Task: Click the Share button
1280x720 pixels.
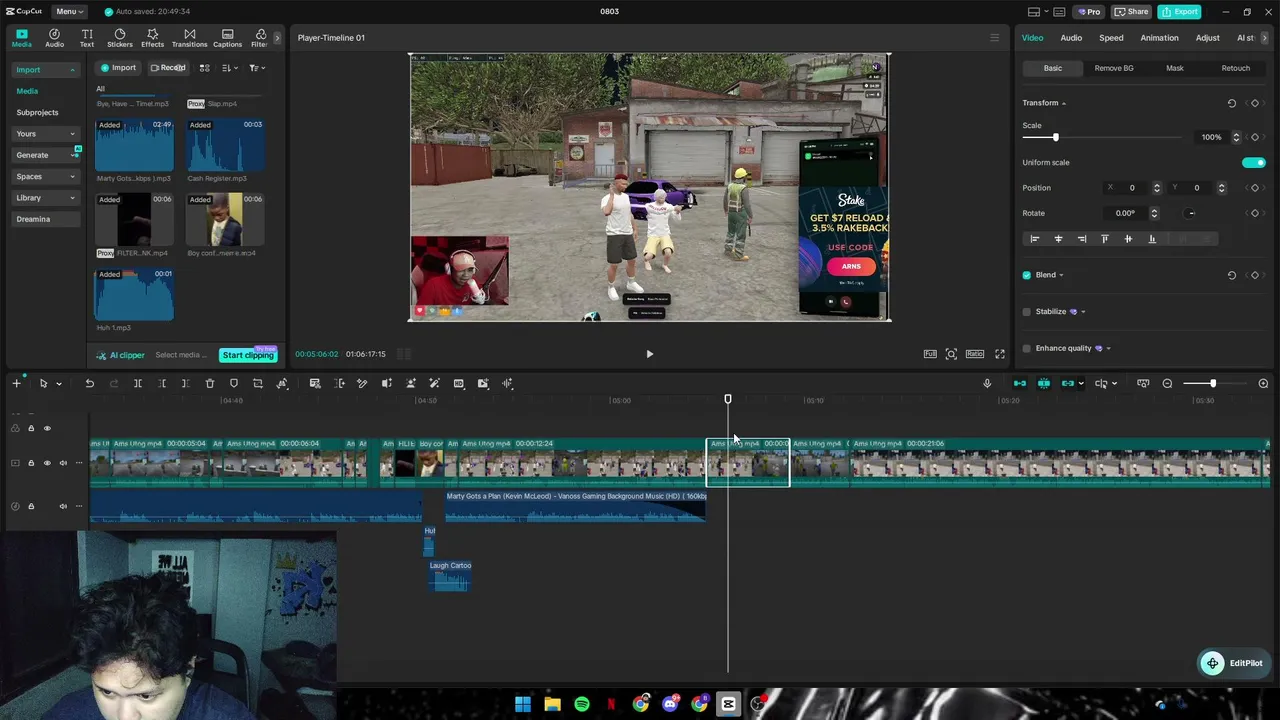Action: (x=1132, y=12)
